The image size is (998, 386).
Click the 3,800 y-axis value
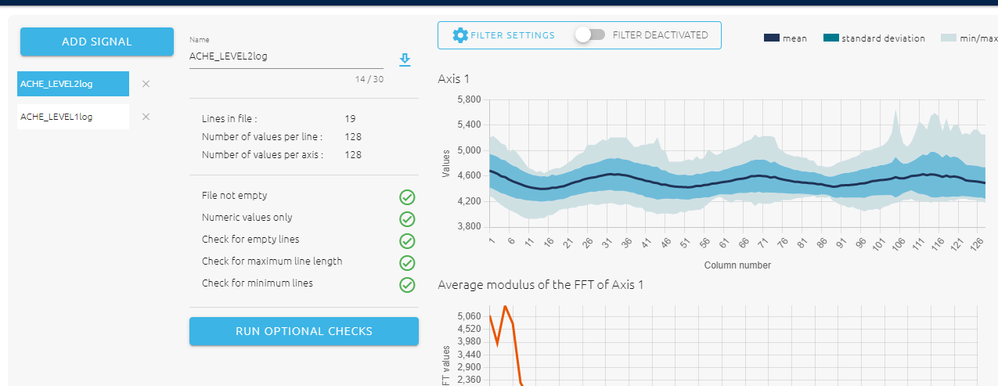(469, 227)
